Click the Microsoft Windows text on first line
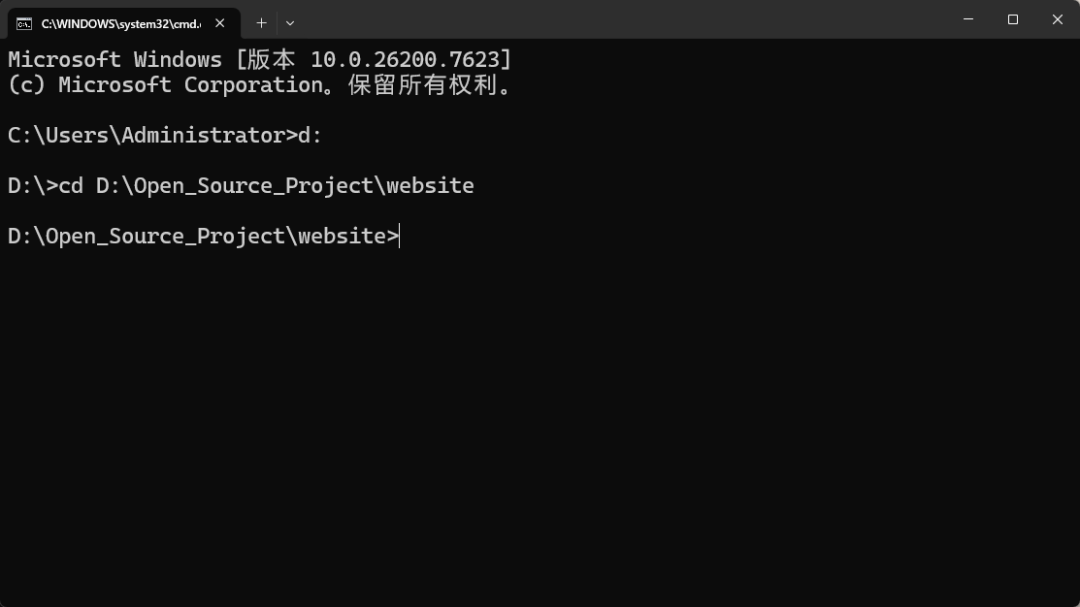Screen dimensions: 1080x607 point(114,60)
